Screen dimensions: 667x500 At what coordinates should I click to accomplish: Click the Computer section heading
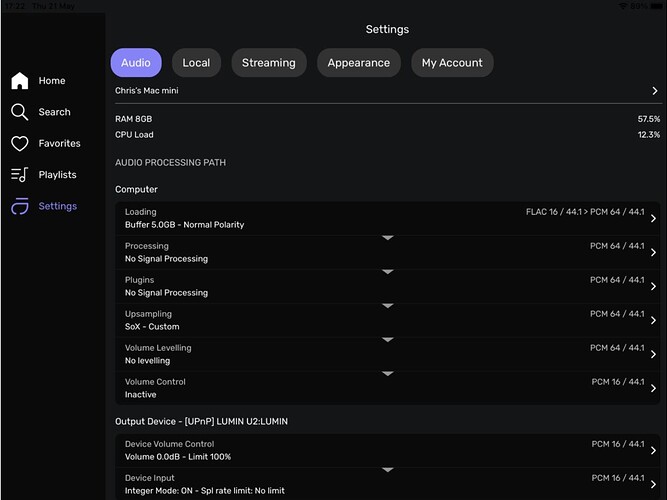point(136,189)
